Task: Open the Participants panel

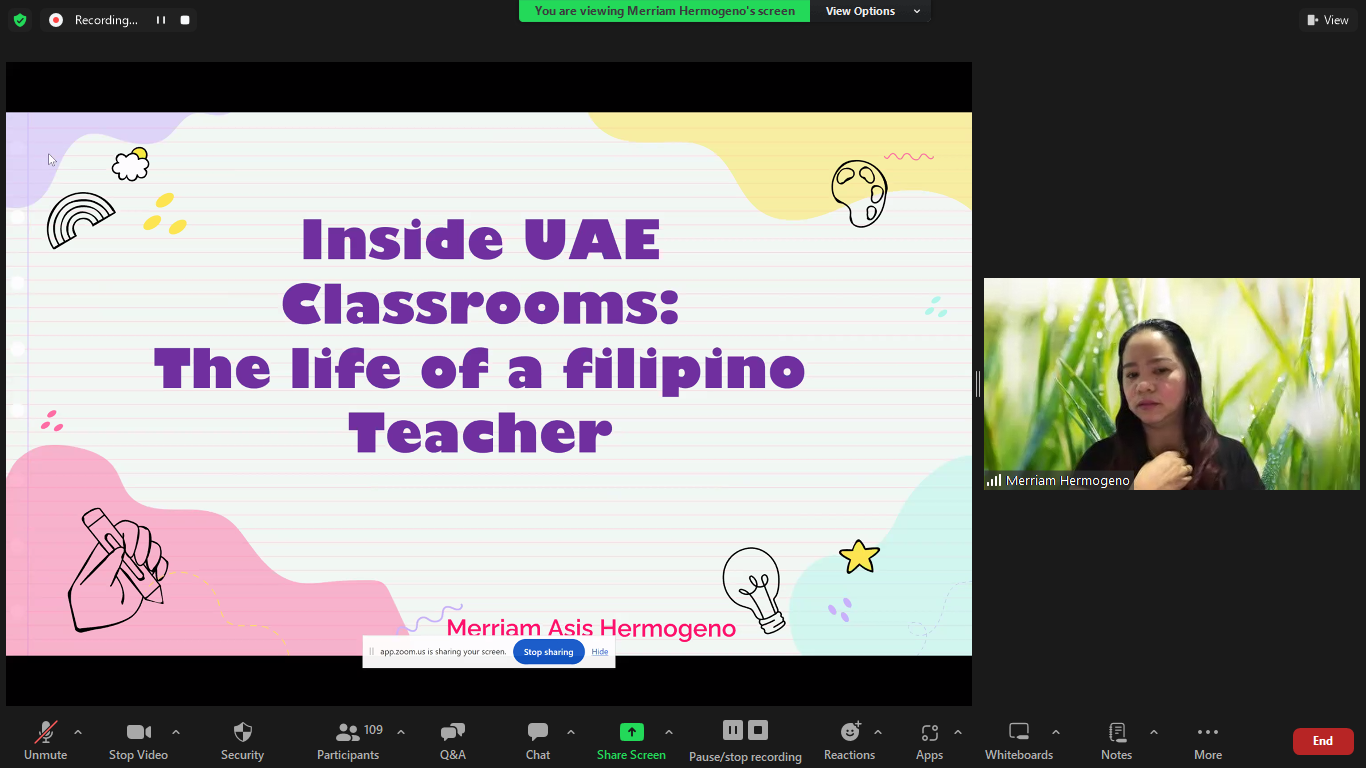Action: tap(348, 740)
